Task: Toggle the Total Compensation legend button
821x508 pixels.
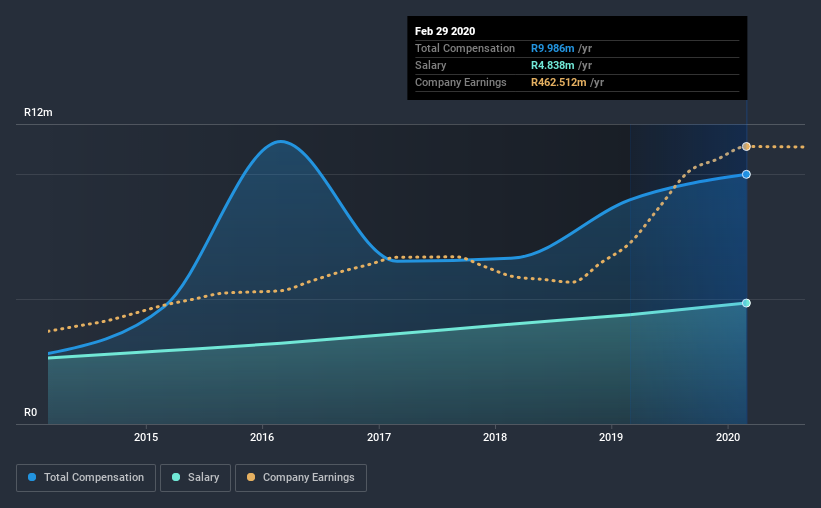Action: [x=86, y=478]
